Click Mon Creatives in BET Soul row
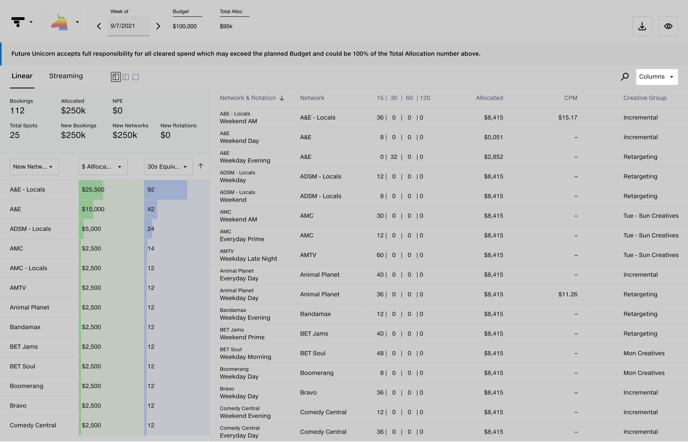688x442 pixels. coord(644,353)
